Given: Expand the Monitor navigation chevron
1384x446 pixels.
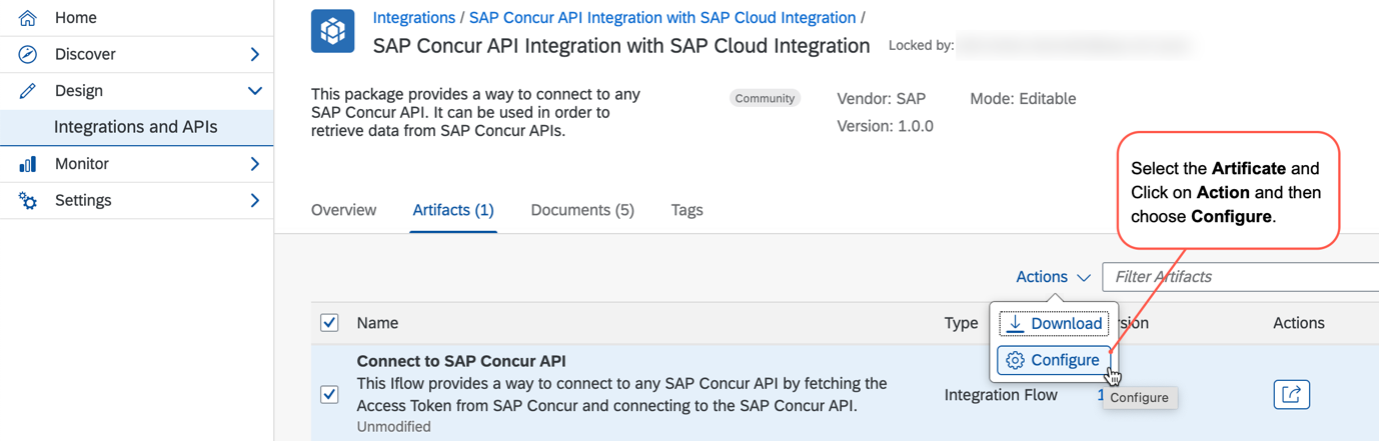Looking at the screenshot, I should [x=255, y=164].
